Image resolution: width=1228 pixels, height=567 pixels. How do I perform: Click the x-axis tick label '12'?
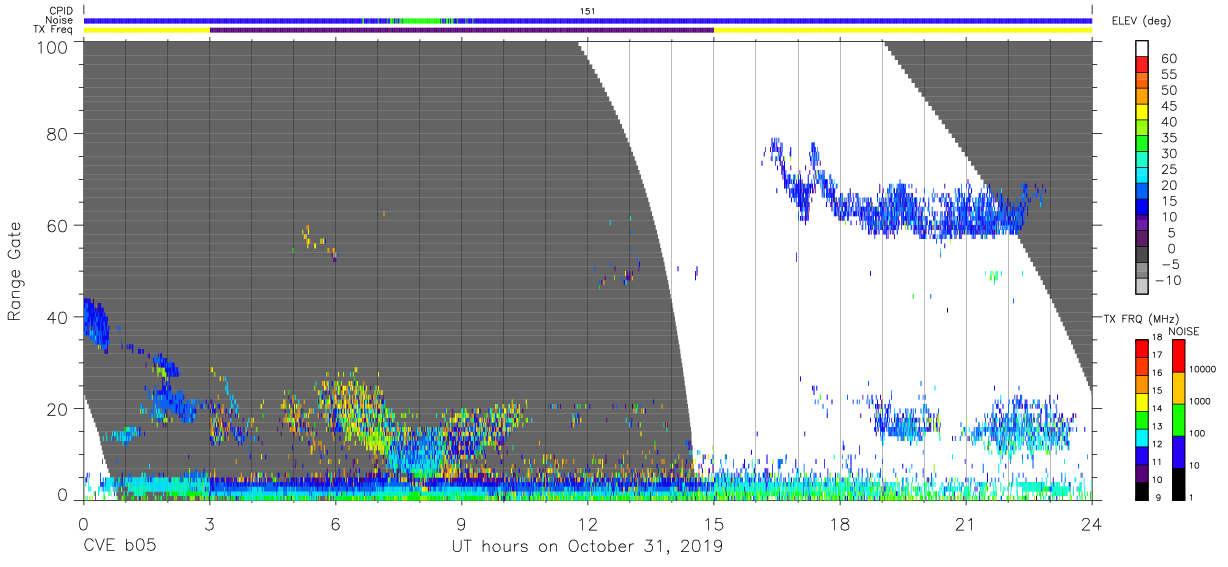587,524
